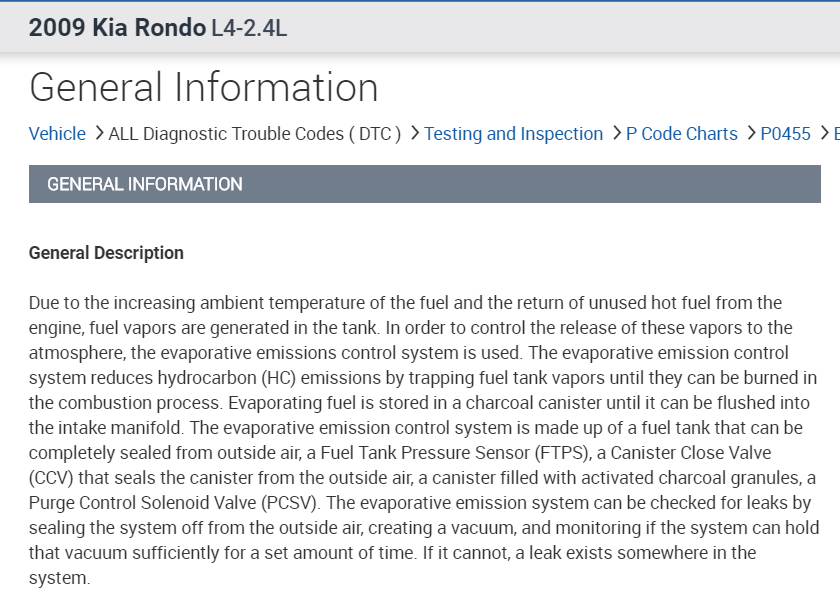This screenshot has height=601, width=840.
Task: Click the L4-2.4L engine label
Action: pyautogui.click(x=249, y=28)
